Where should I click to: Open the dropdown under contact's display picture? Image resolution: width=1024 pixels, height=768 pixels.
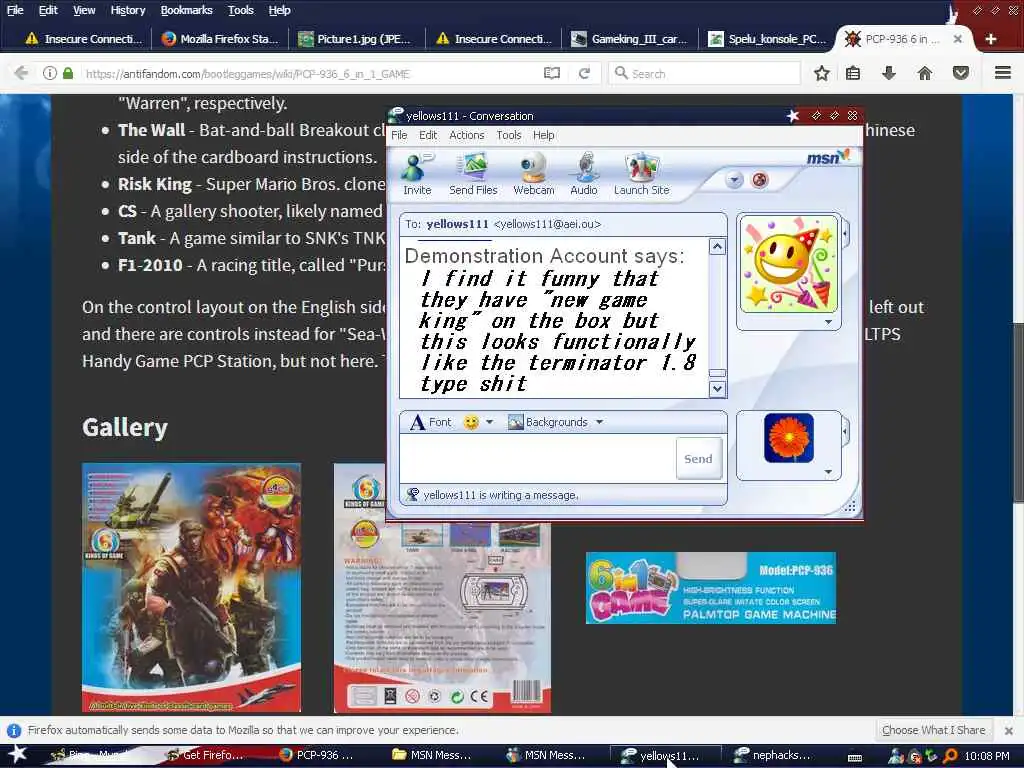[828, 322]
